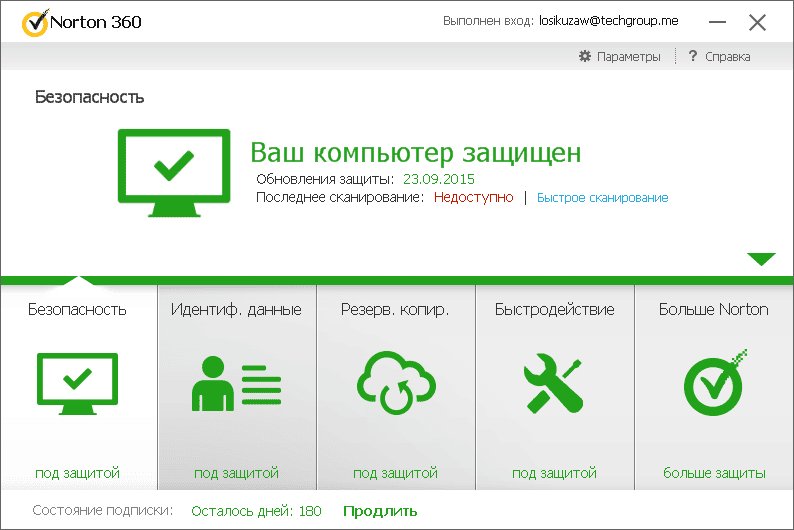Click the large green protected monitor icon
The width and height of the screenshot is (794, 530).
pyautogui.click(x=174, y=173)
